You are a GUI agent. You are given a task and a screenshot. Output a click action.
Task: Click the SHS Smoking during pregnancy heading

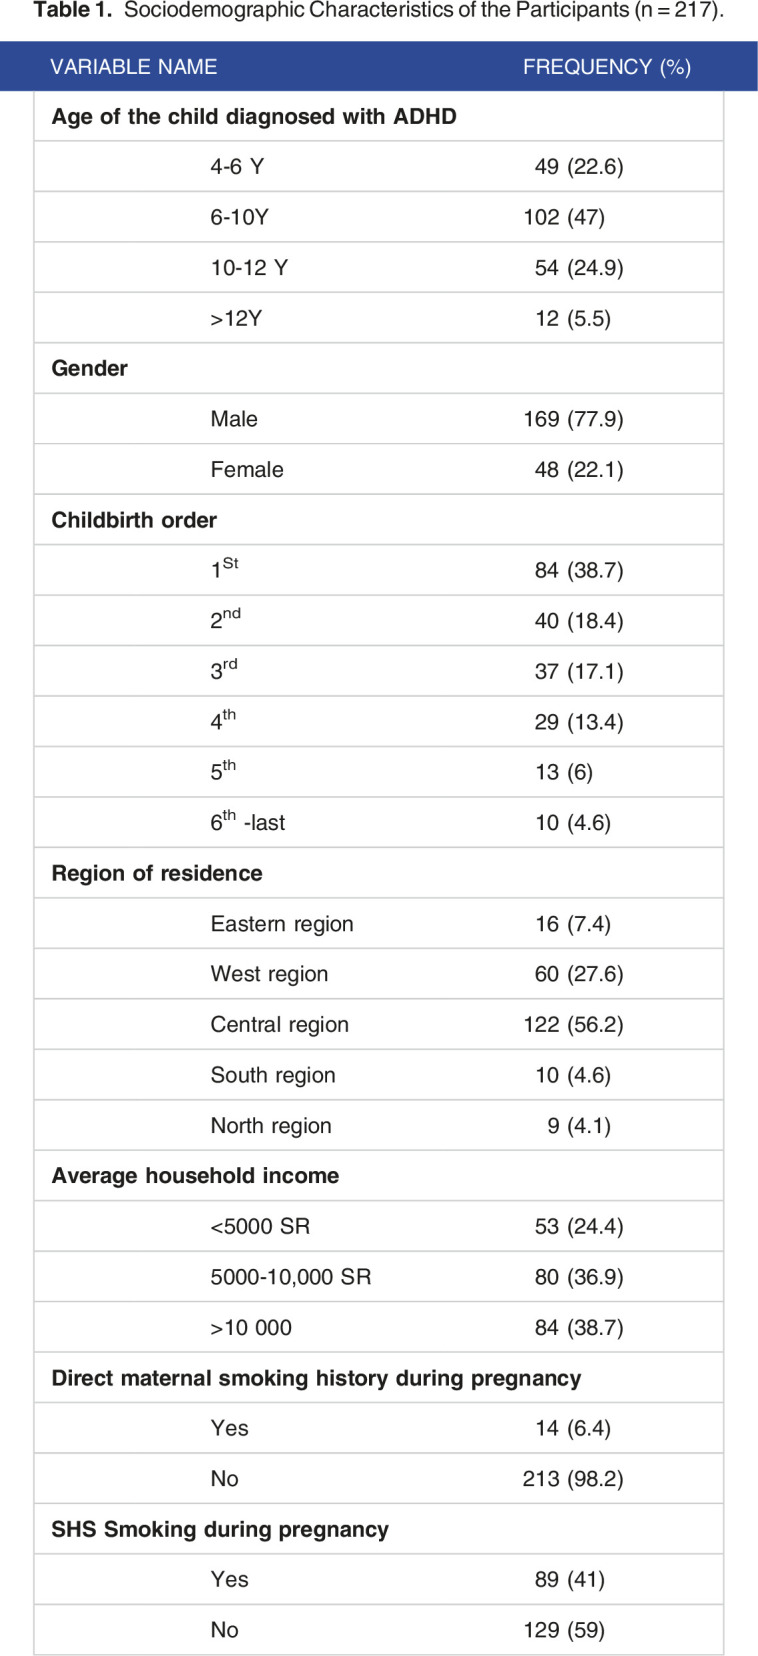click(x=220, y=1529)
